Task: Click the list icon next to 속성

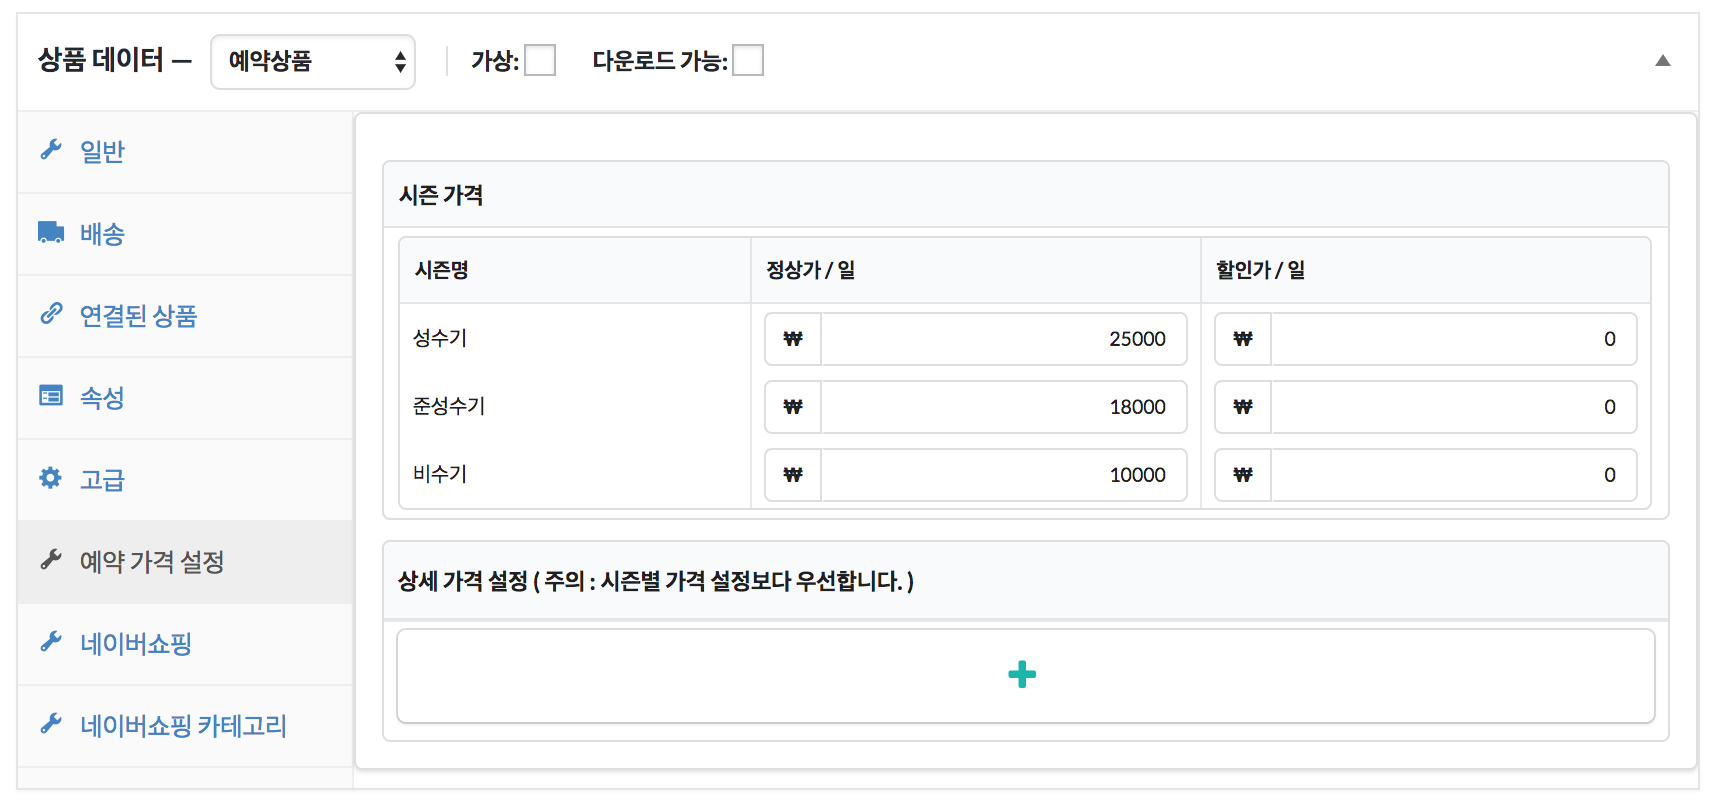Action: tap(51, 396)
